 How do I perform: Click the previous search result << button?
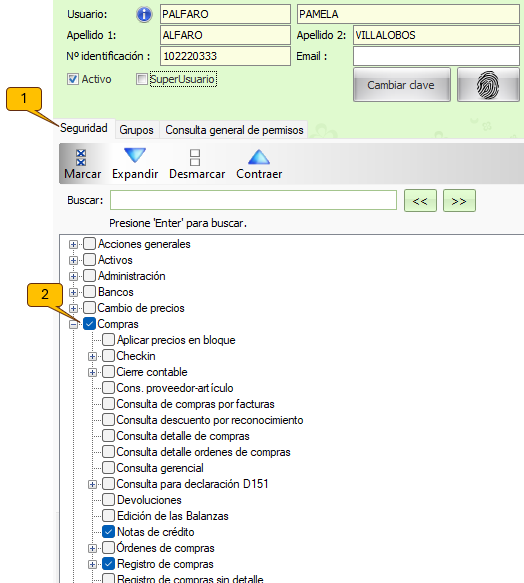420,201
